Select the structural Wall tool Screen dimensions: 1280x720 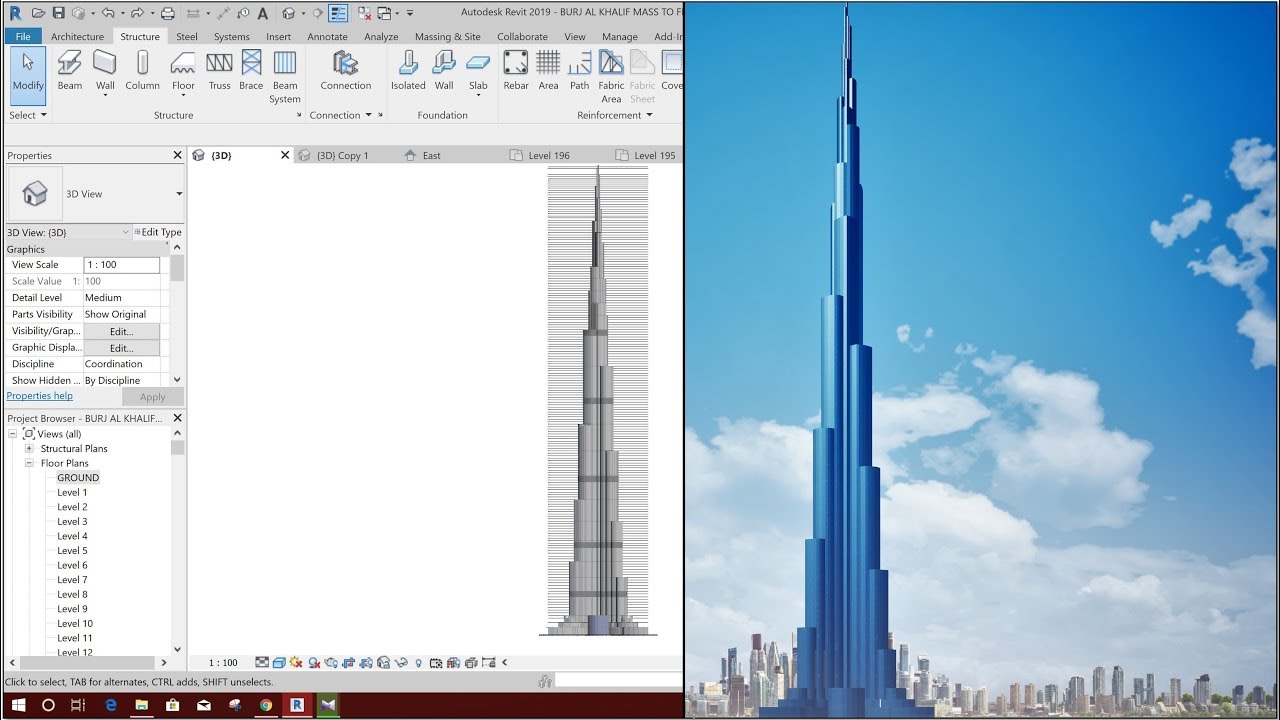[x=105, y=73]
